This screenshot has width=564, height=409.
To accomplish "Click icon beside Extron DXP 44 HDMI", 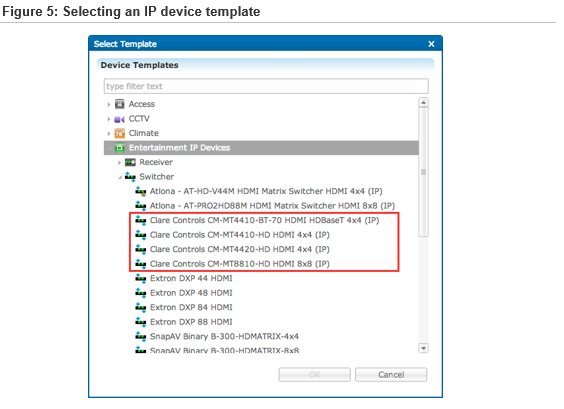I will (x=141, y=278).
